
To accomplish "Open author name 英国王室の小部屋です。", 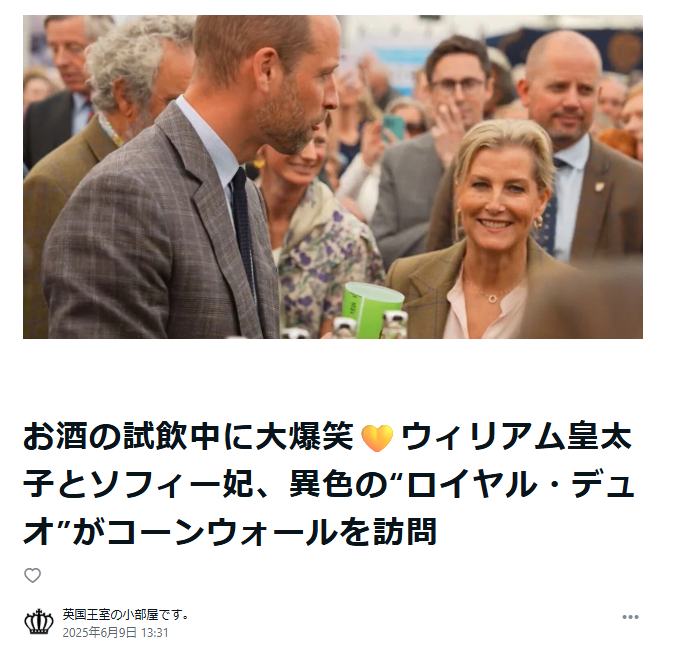I will coord(125,614).
